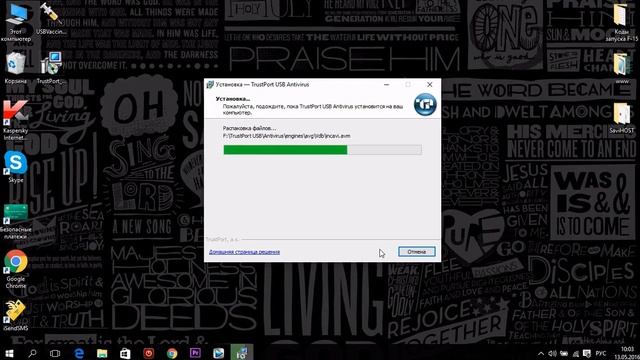The height and width of the screenshot is (360, 640).
Task: Open 'Безопасные платежи' desktop shortcut
Action: tap(16, 222)
